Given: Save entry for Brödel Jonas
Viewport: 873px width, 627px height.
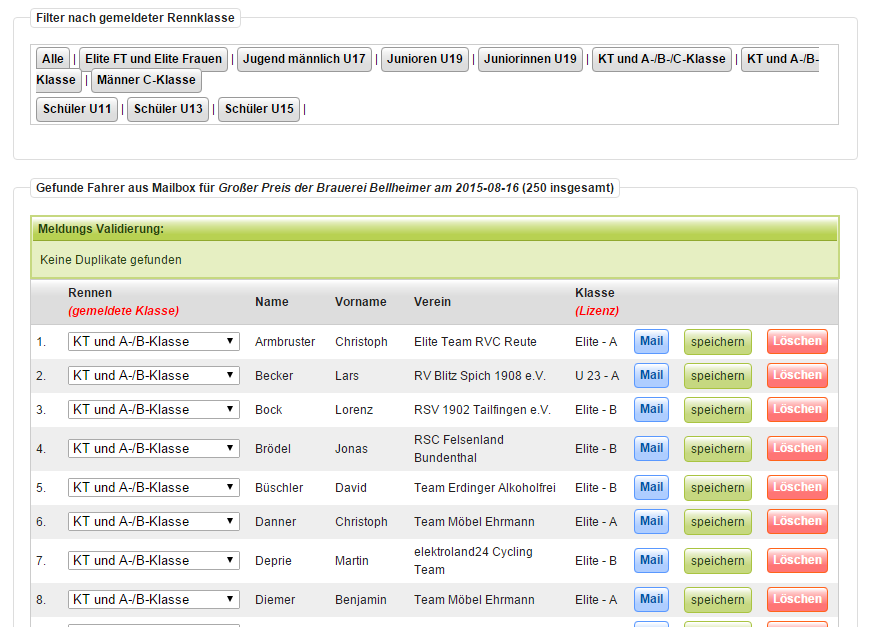Looking at the screenshot, I should (717, 449).
